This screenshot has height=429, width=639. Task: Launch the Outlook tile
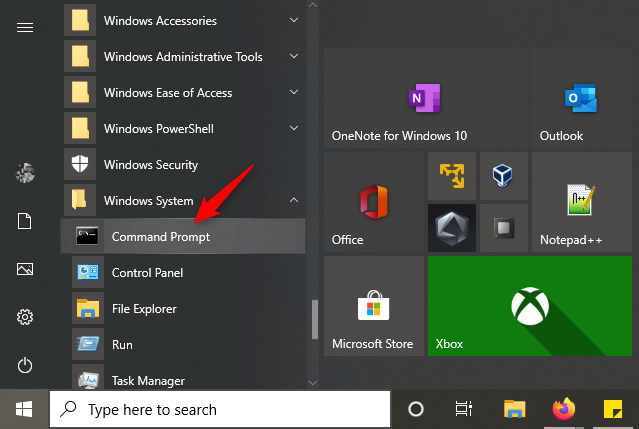(585, 98)
